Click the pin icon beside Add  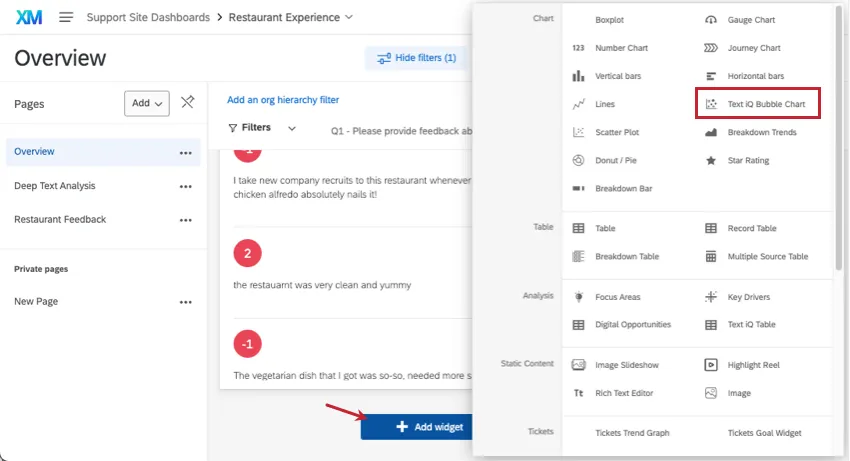pyautogui.click(x=187, y=103)
